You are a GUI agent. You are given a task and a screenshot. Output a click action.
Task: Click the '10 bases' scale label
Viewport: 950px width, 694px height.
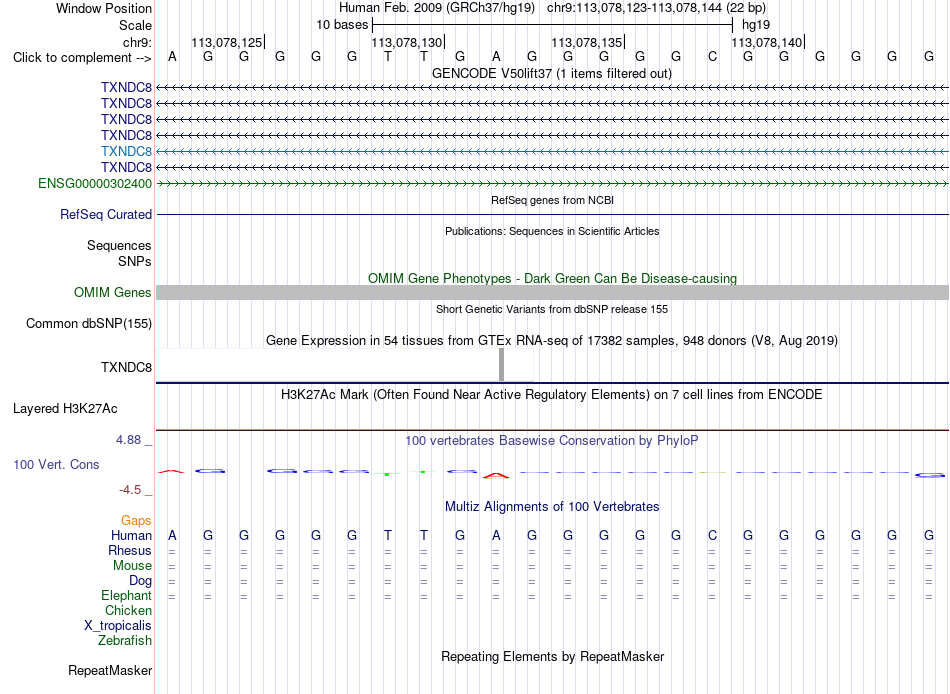pos(342,25)
